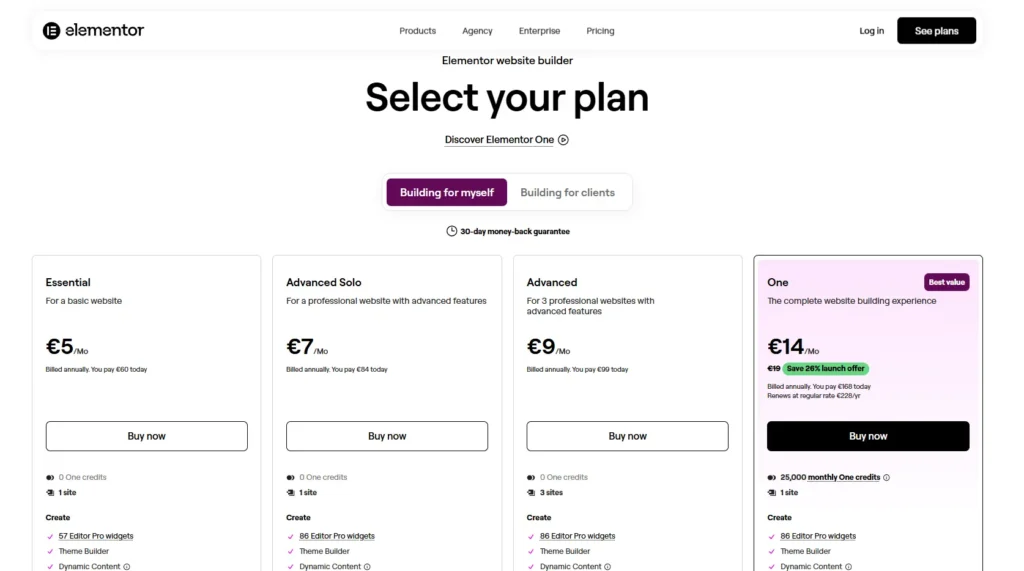Click the Elementor logo icon

click(x=52, y=31)
